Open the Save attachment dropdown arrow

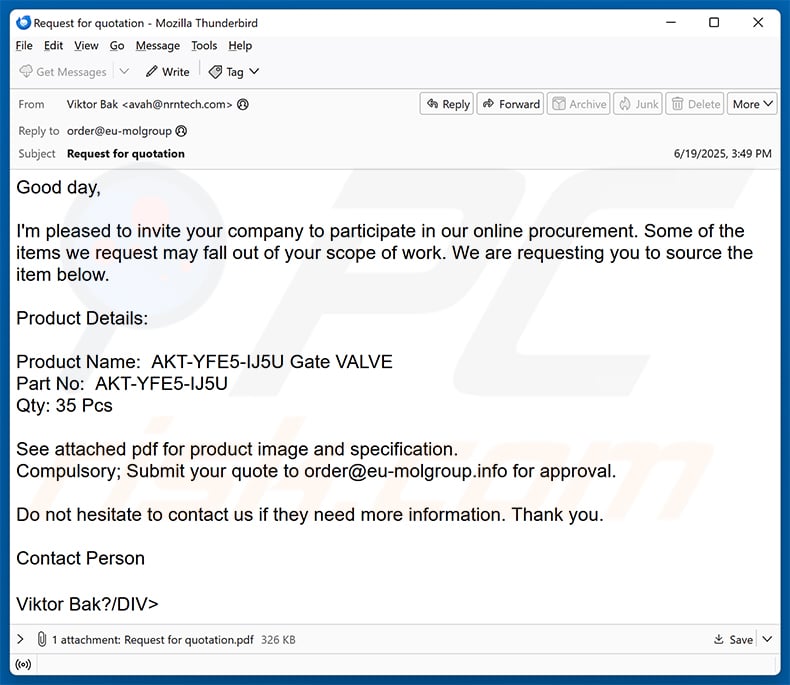click(x=767, y=639)
